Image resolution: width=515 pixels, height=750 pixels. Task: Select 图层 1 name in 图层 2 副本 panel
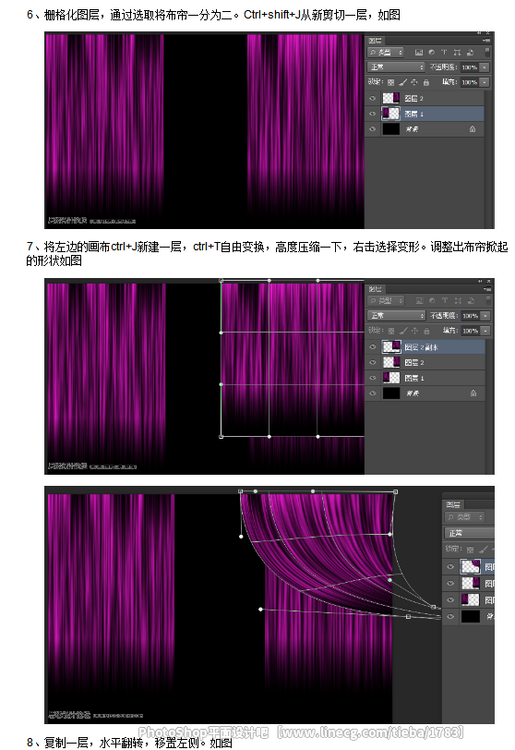pyautogui.click(x=414, y=378)
